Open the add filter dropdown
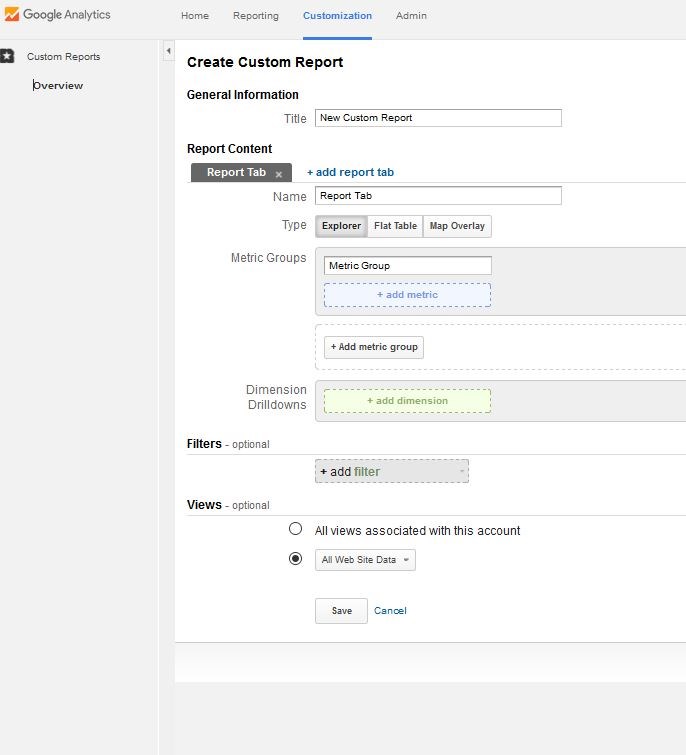Viewport: 686px width, 755px height. (x=392, y=471)
